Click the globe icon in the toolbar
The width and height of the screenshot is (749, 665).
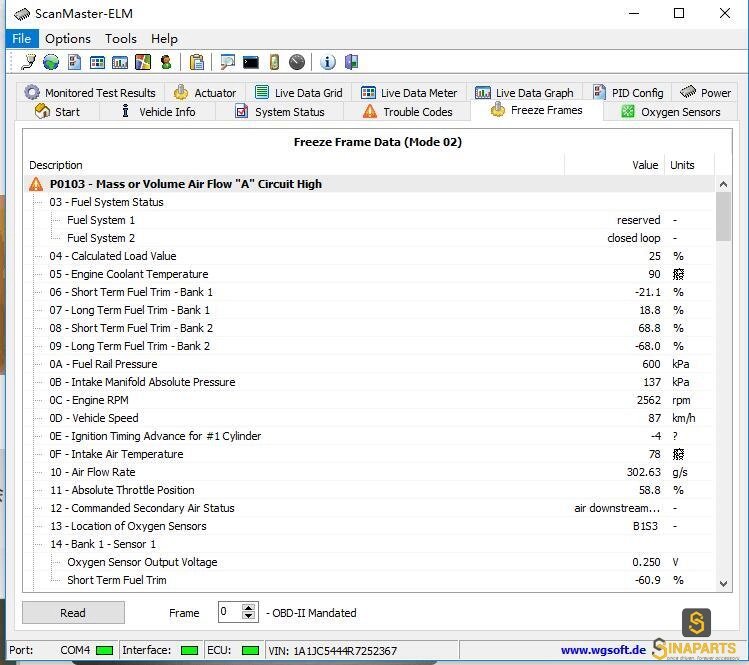coord(51,62)
